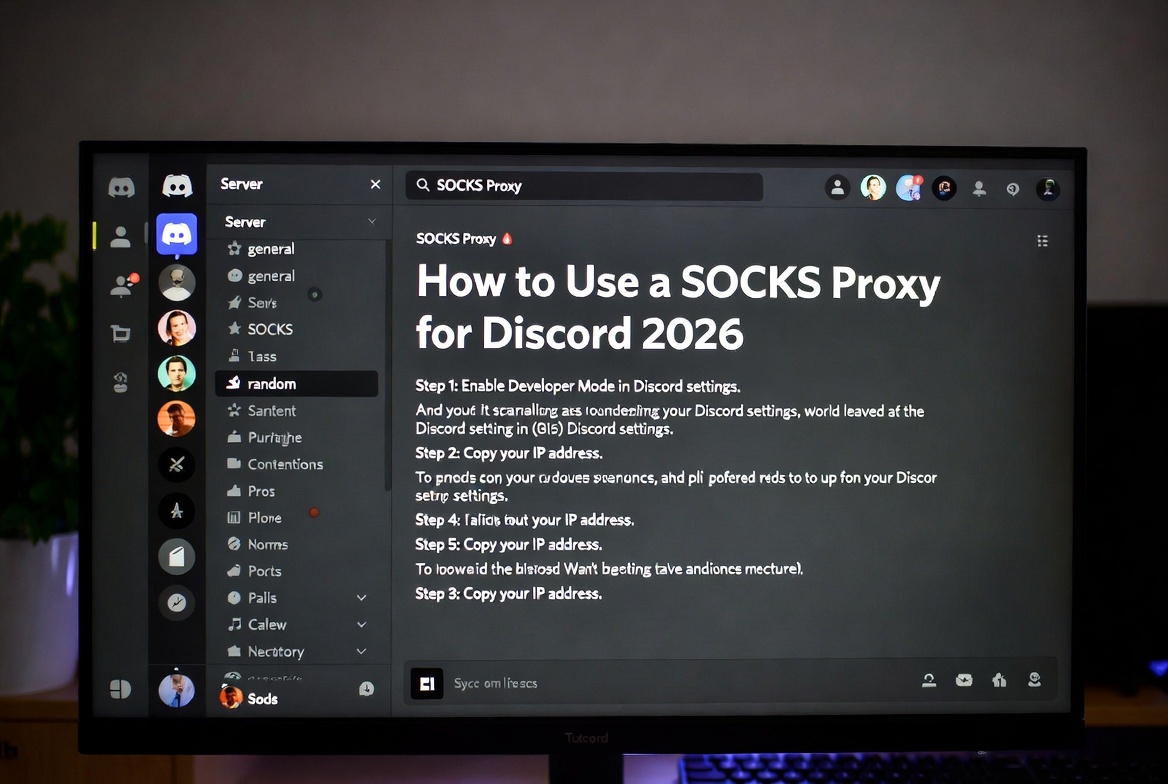The height and width of the screenshot is (784, 1168).
Task: Click the Discord logo in server sidebar
Action: click(x=176, y=185)
